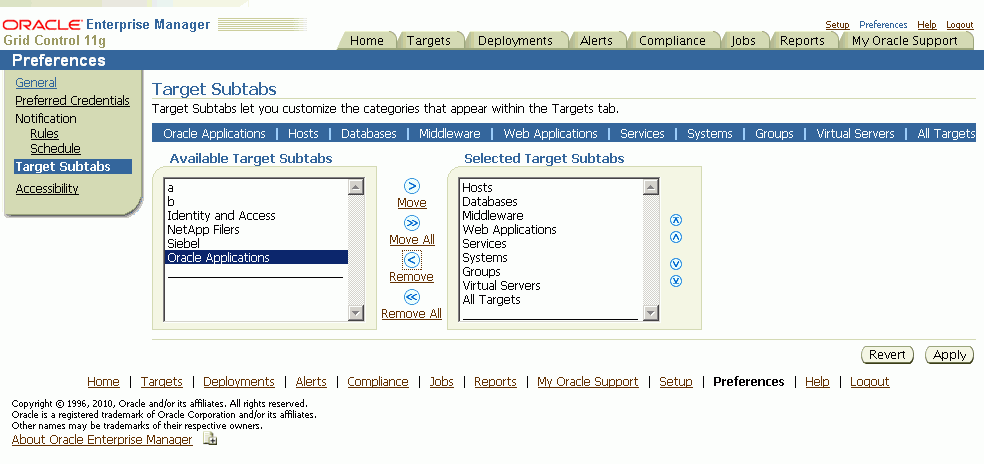Click the Remove All text link
This screenshot has height=464, width=984.
pyautogui.click(x=412, y=314)
